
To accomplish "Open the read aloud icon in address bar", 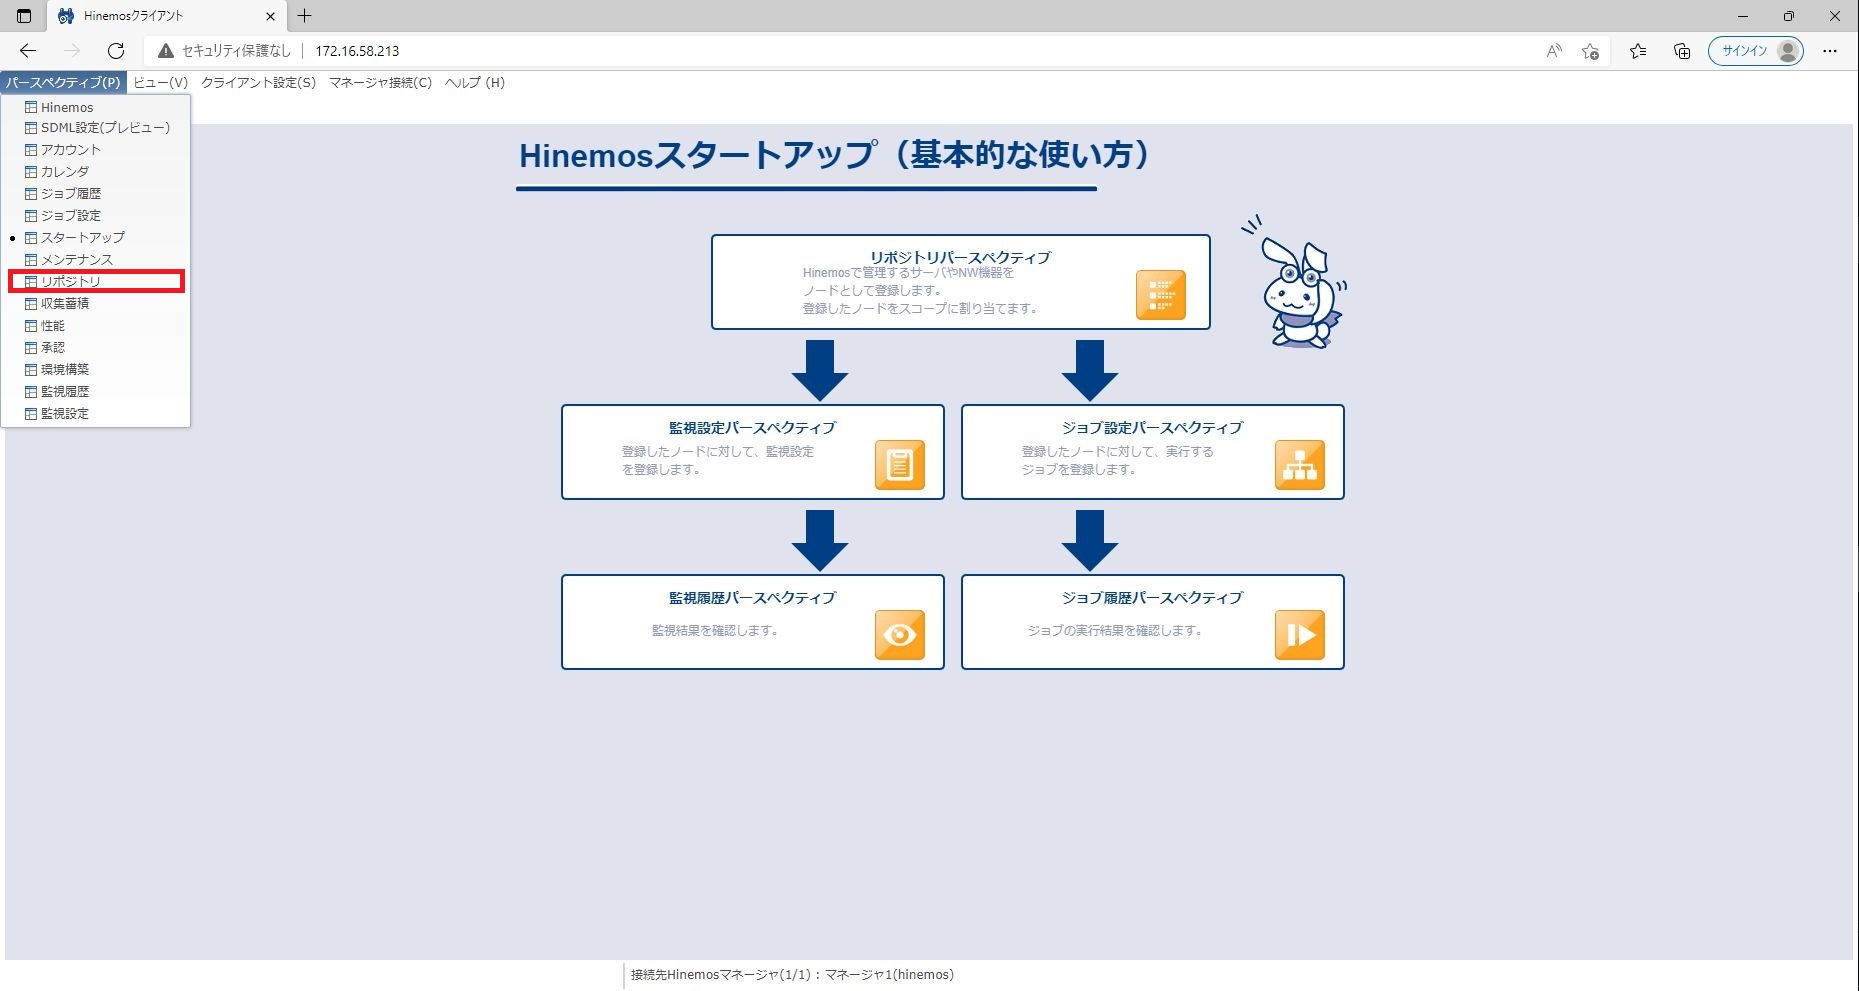I will tap(1553, 50).
